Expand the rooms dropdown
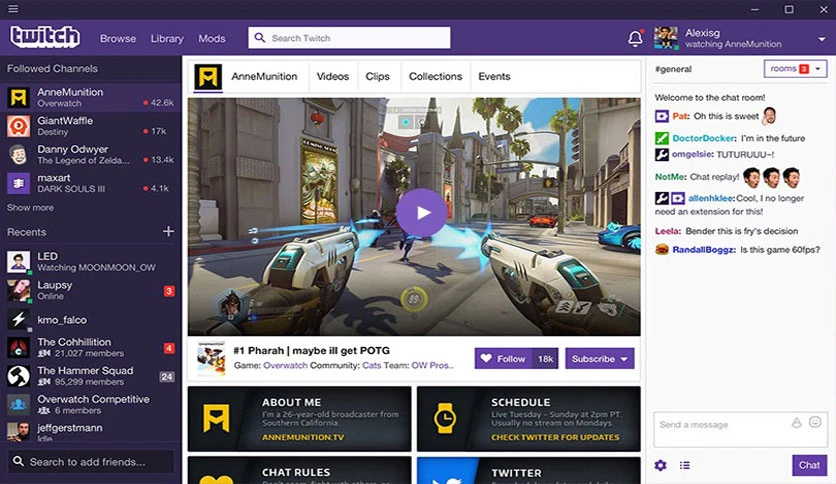This screenshot has height=484, width=836. (x=795, y=69)
